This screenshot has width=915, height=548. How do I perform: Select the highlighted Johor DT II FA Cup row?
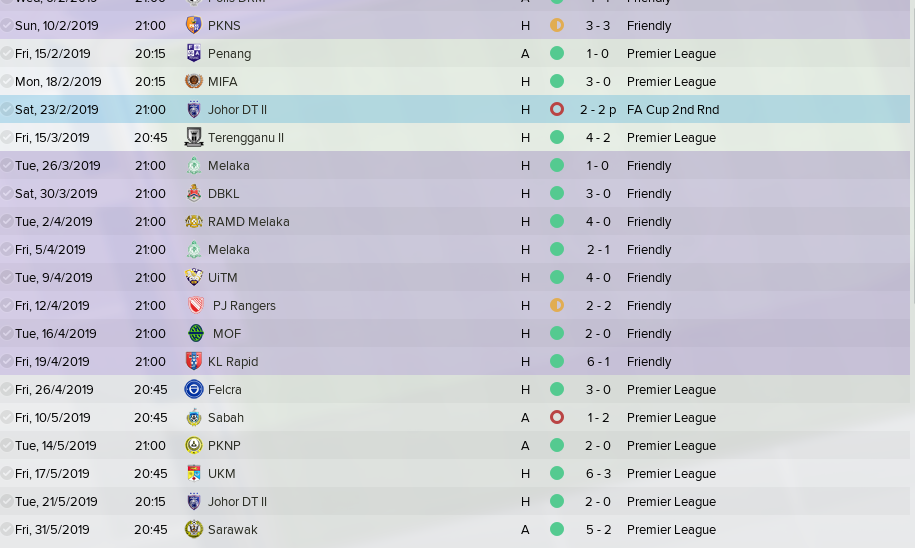[455, 109]
